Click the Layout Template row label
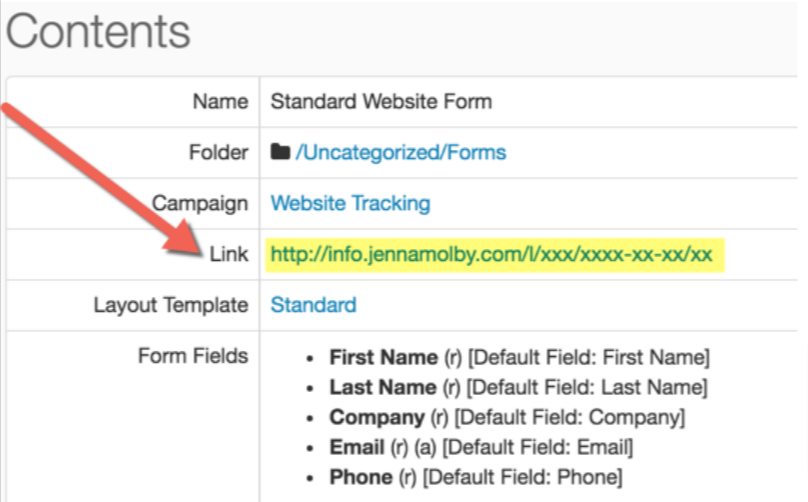Screen dimensions: 808x502 coord(171,305)
